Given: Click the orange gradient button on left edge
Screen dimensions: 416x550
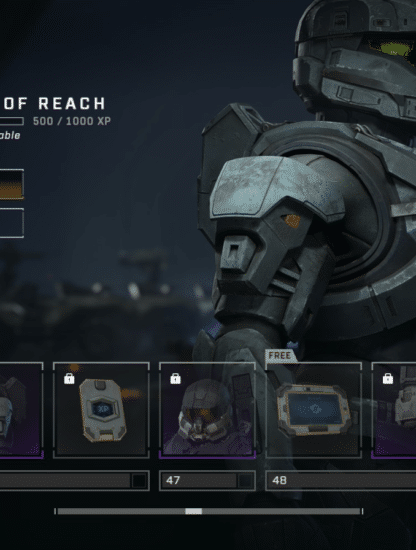Looking at the screenshot, I should coord(12,185).
